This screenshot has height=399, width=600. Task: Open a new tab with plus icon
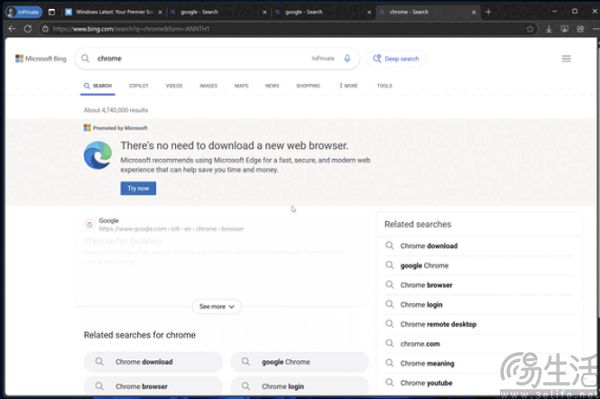pos(488,12)
